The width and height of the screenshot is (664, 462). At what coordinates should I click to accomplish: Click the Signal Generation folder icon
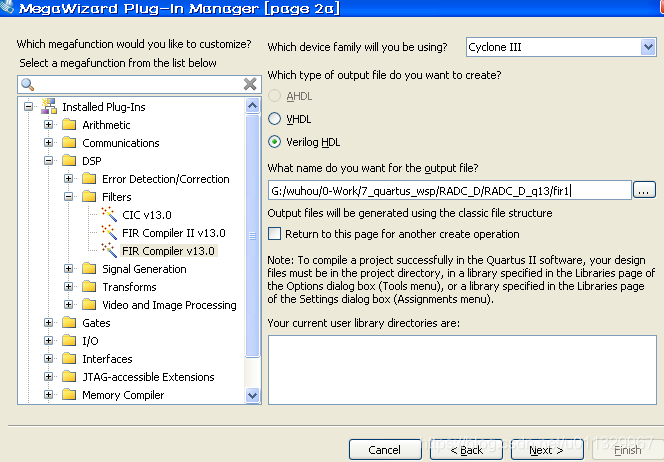(x=89, y=268)
